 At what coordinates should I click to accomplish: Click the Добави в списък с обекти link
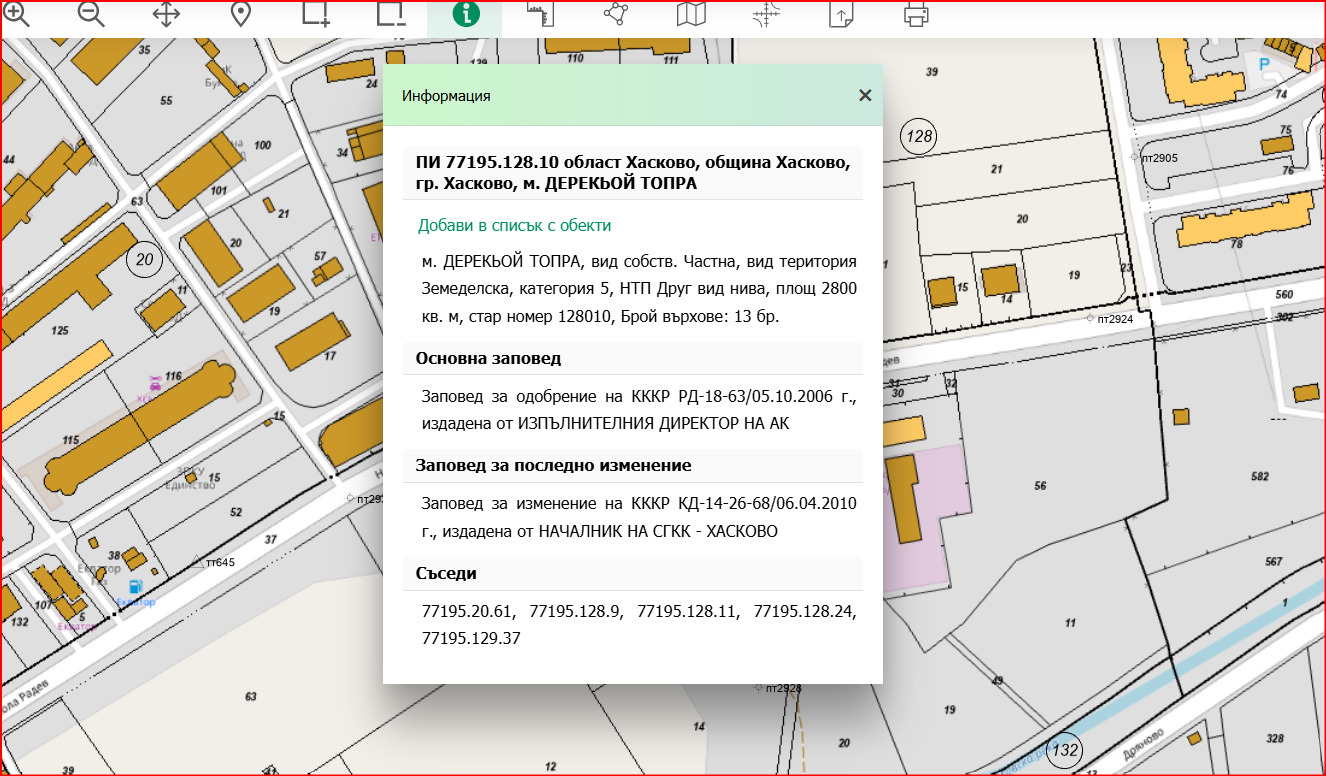[x=513, y=225]
